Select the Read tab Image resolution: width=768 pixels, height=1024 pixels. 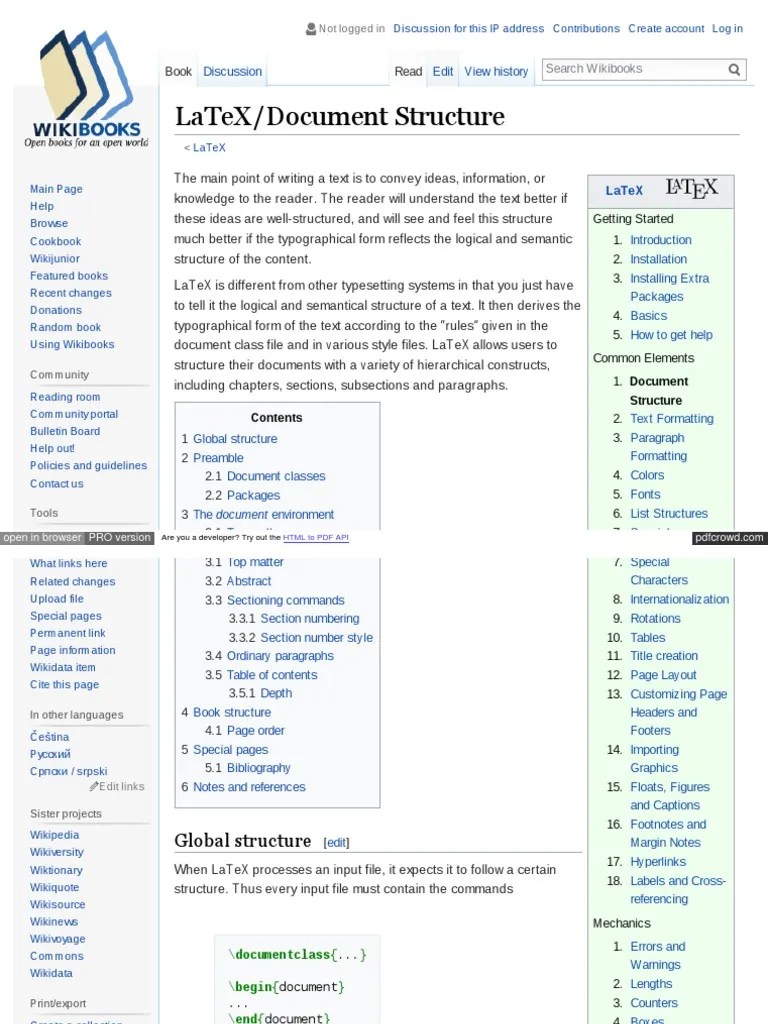(408, 71)
